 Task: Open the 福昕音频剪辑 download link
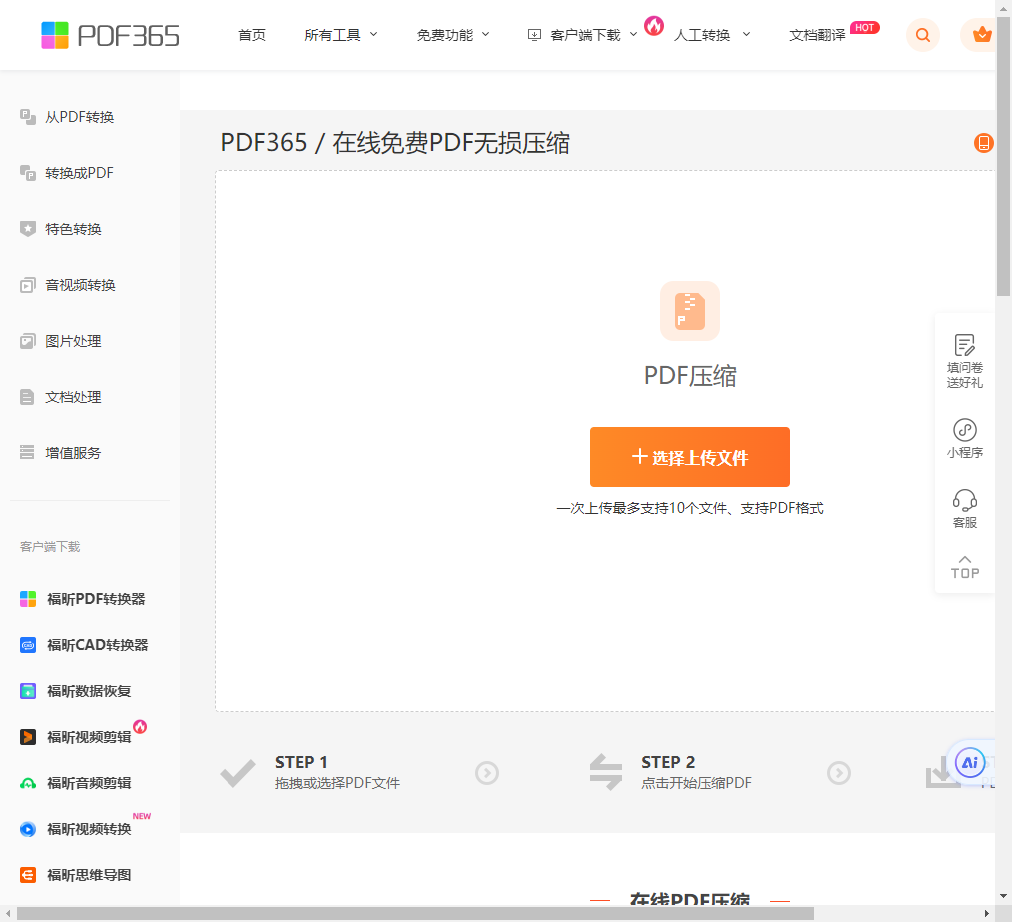[x=89, y=783]
